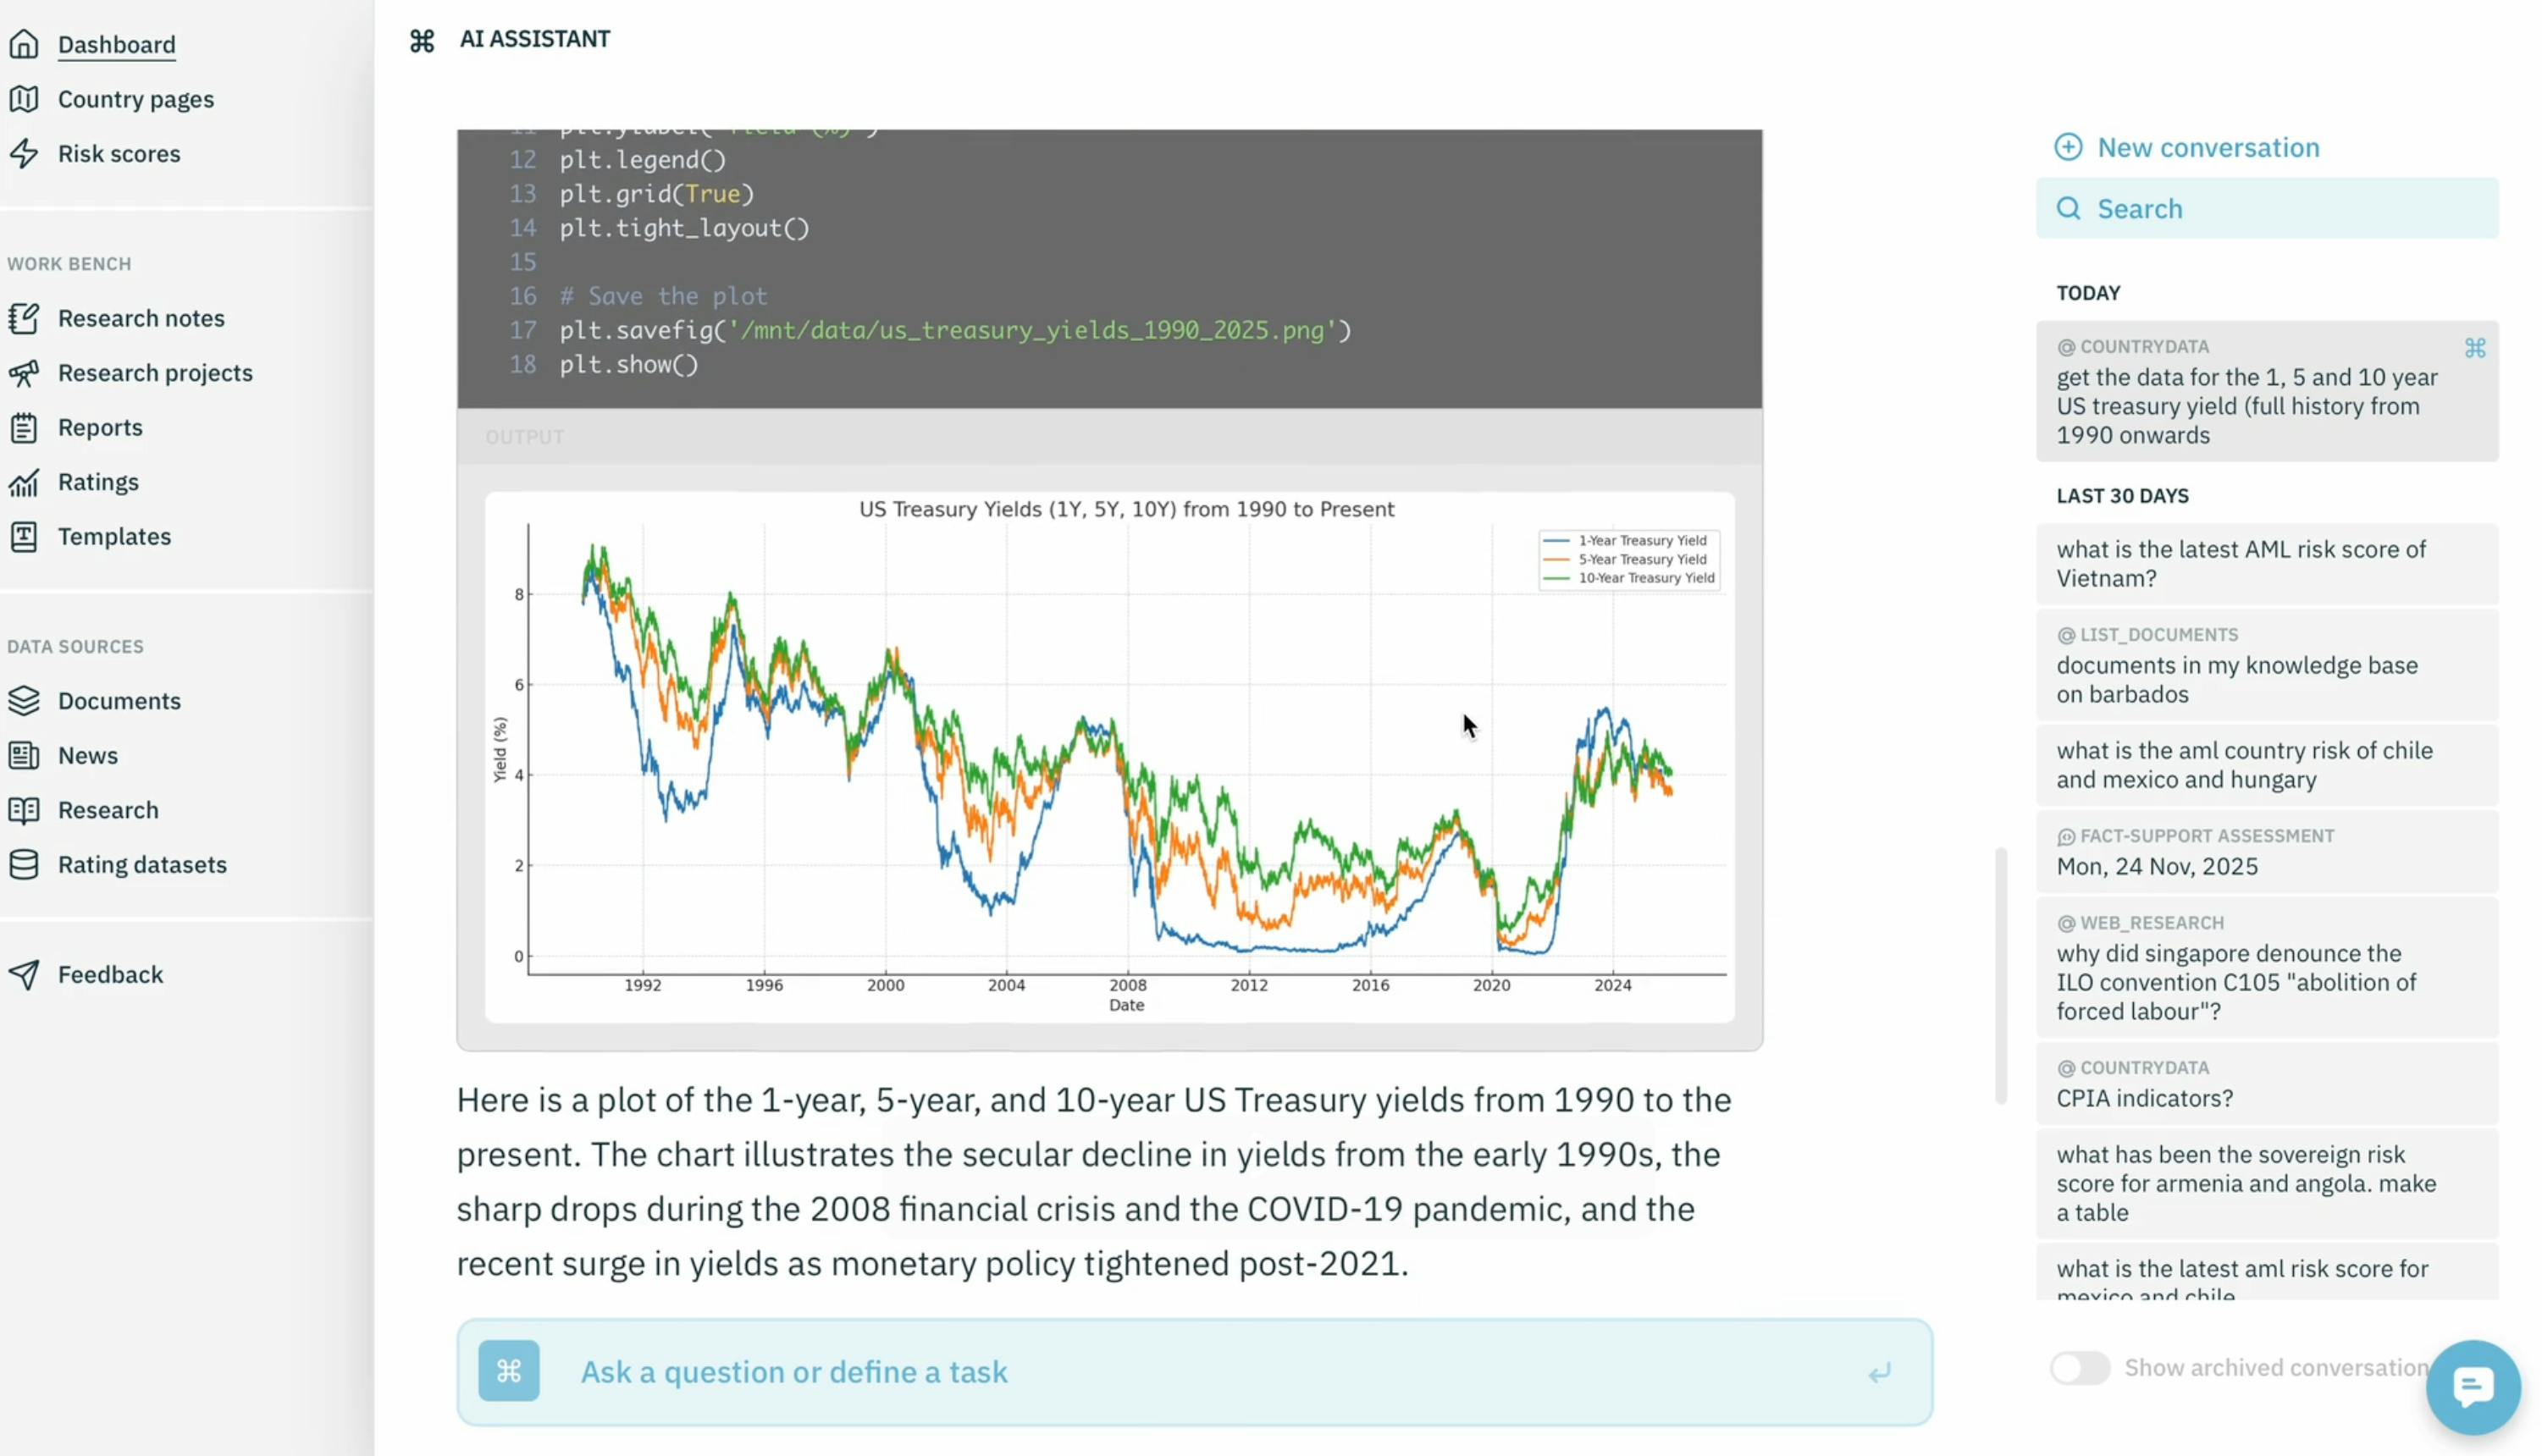Open Research notes in the work bench

[141, 318]
